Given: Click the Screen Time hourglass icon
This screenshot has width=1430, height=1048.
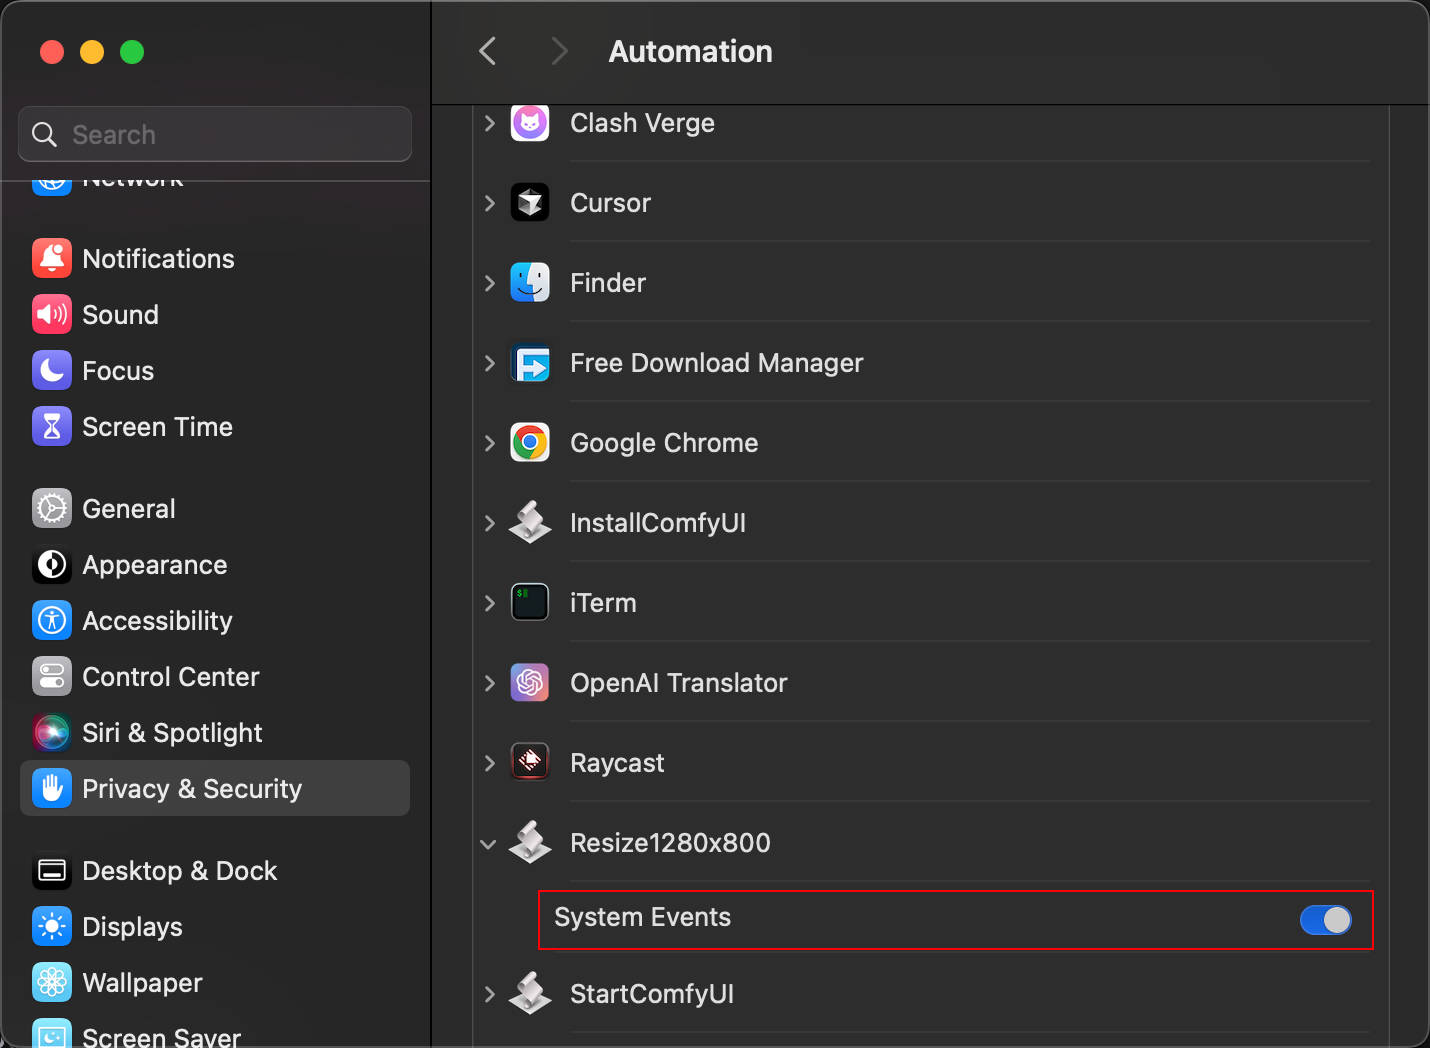Looking at the screenshot, I should pos(52,427).
